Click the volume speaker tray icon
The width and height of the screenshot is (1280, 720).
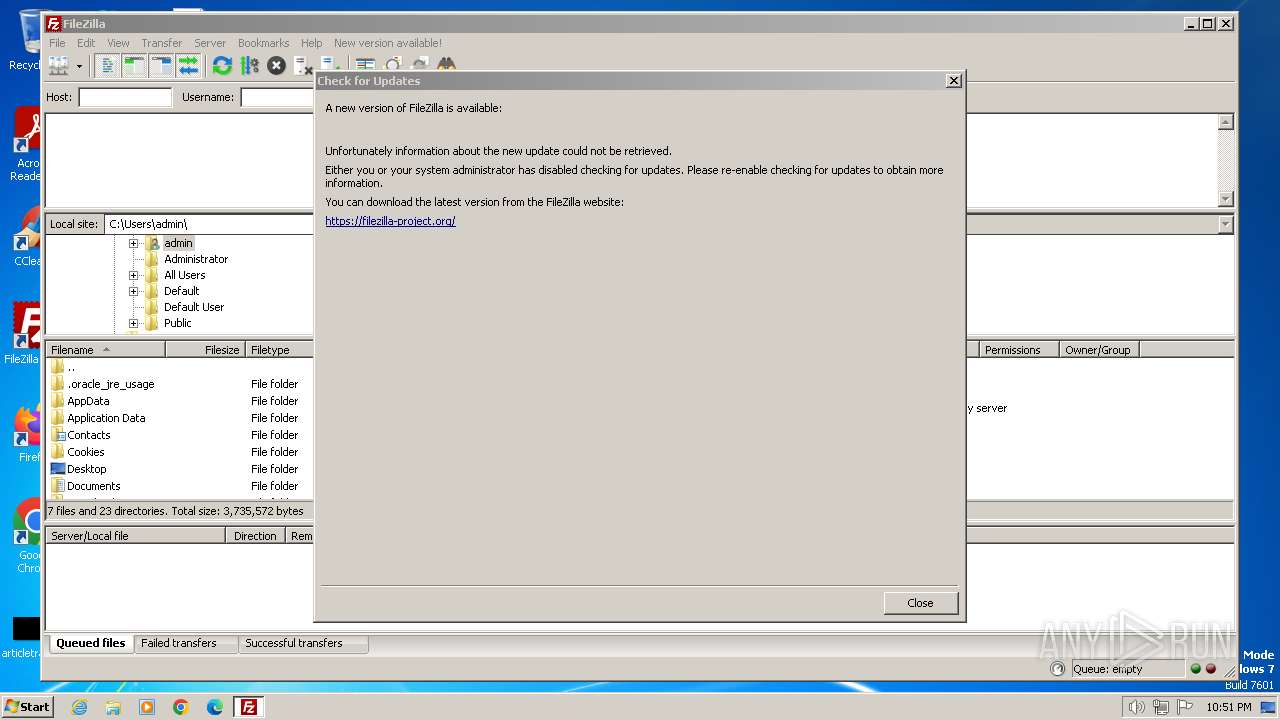(1136, 707)
